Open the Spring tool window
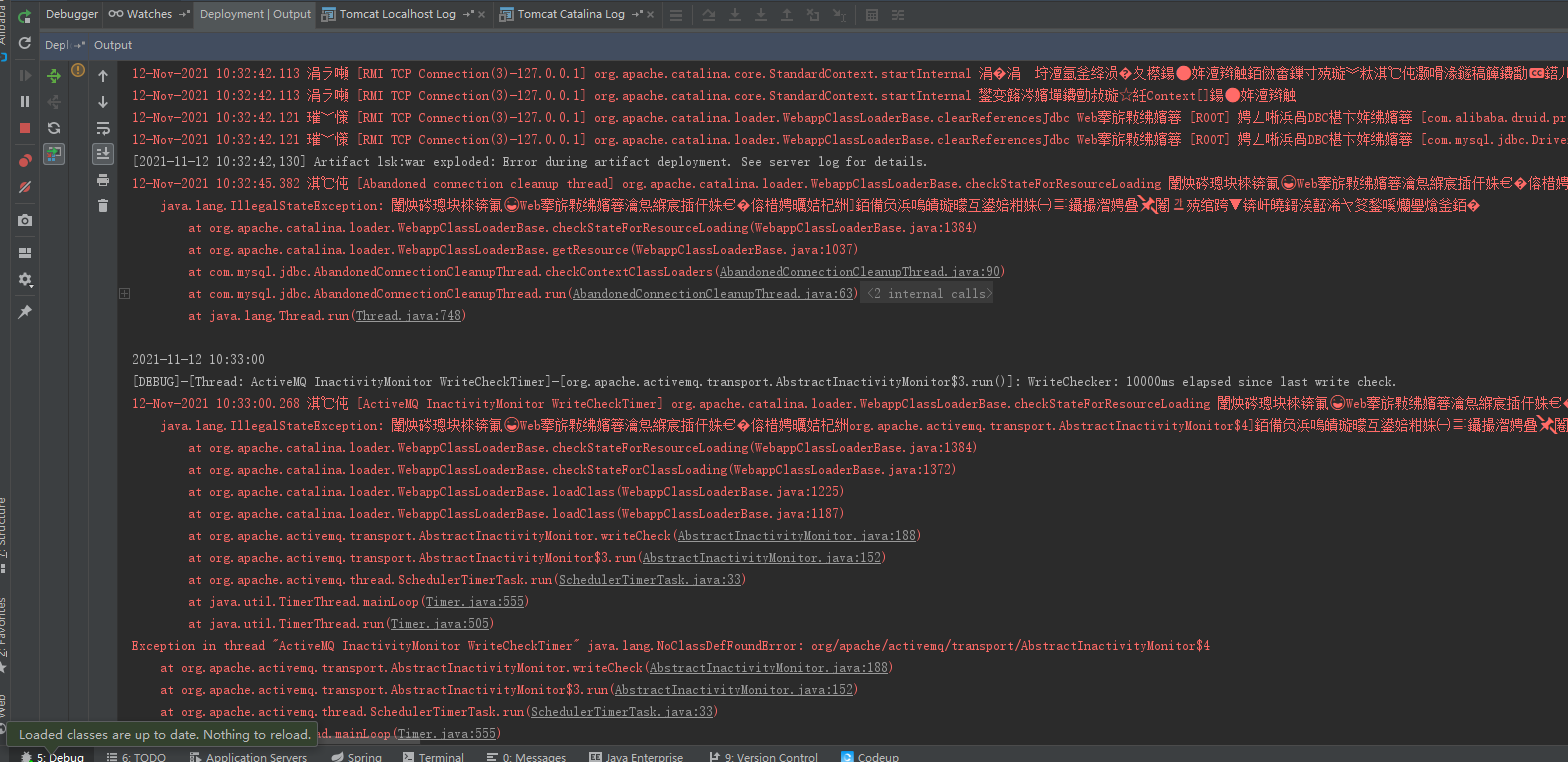1568x762 pixels. (356, 757)
